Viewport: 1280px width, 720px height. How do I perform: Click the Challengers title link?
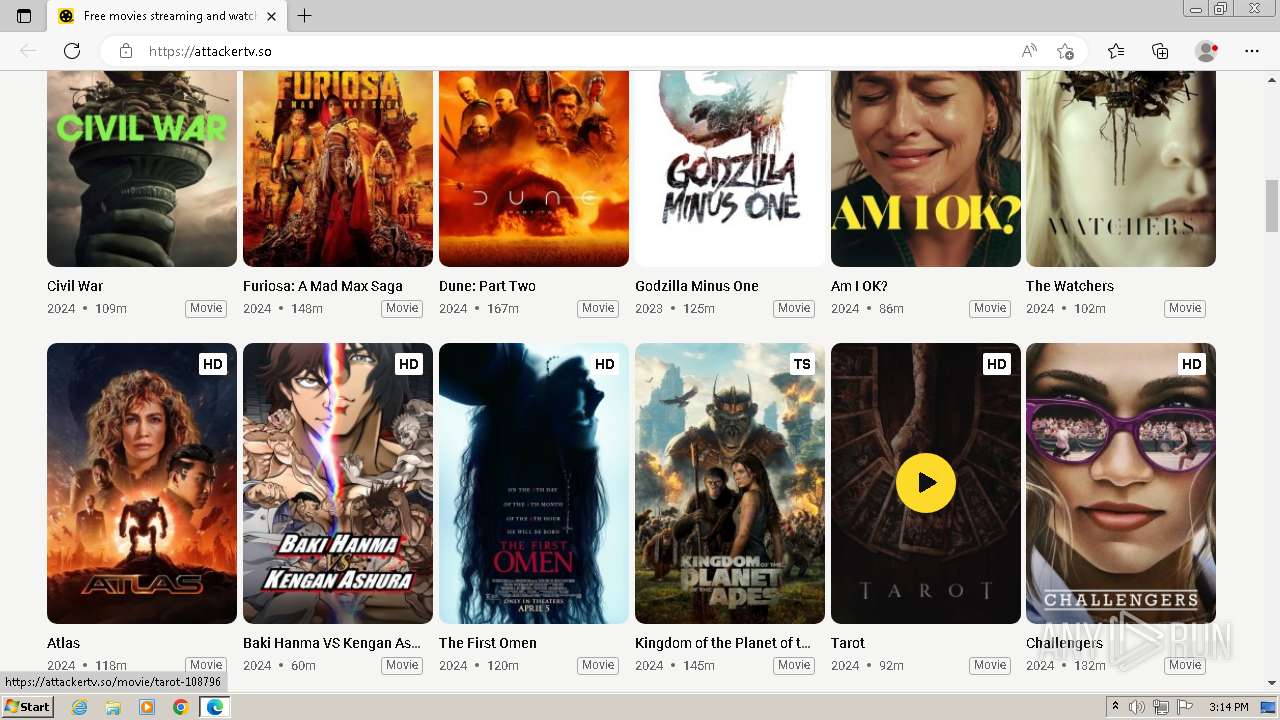pyautogui.click(x=1064, y=643)
